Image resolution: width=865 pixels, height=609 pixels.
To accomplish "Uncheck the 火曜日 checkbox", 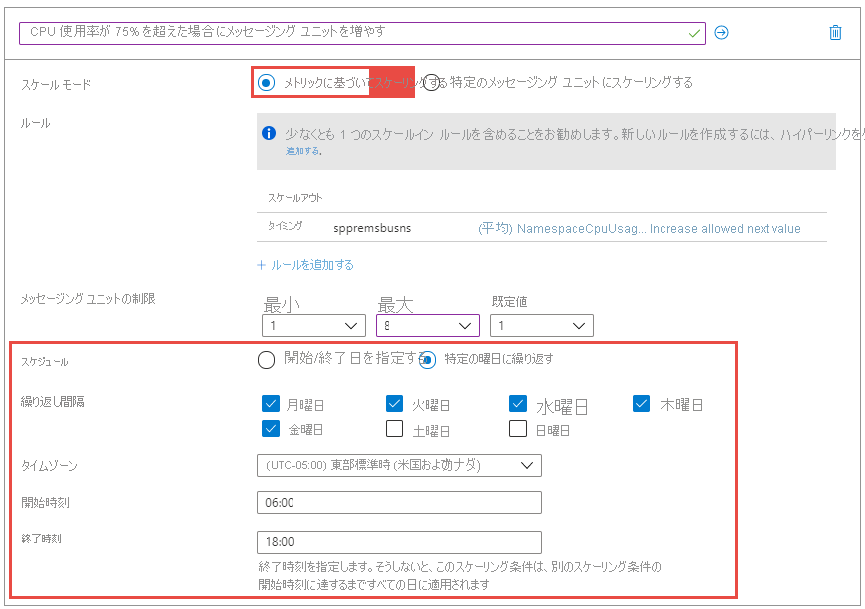I will tap(394, 404).
